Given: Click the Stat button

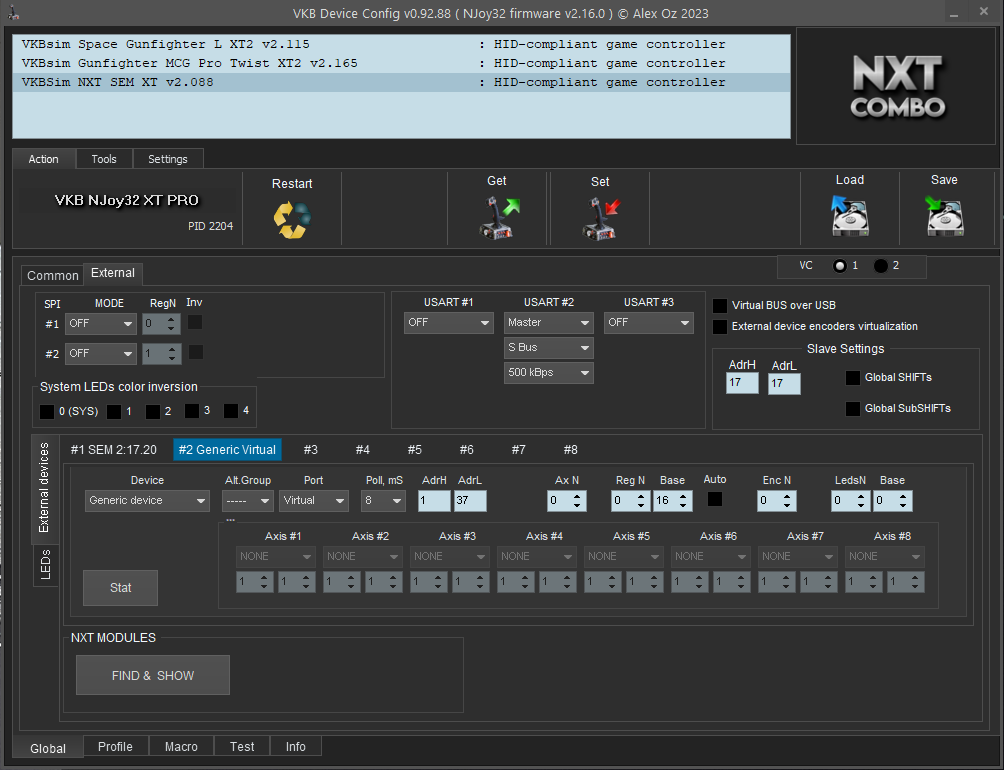Looking at the screenshot, I should (120, 588).
